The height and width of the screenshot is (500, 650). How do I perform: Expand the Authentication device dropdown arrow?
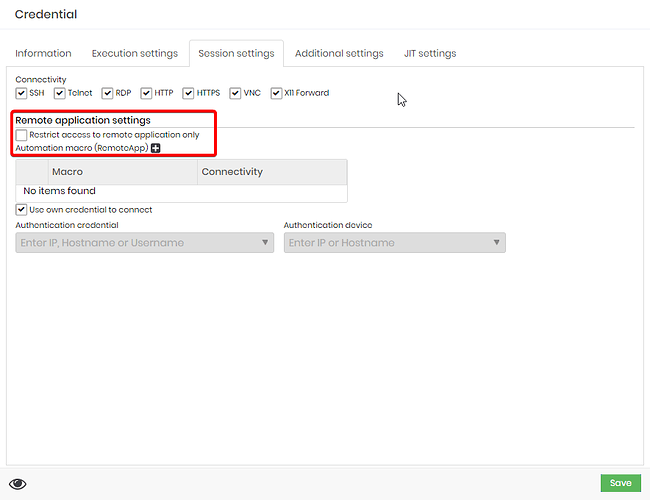[496, 243]
